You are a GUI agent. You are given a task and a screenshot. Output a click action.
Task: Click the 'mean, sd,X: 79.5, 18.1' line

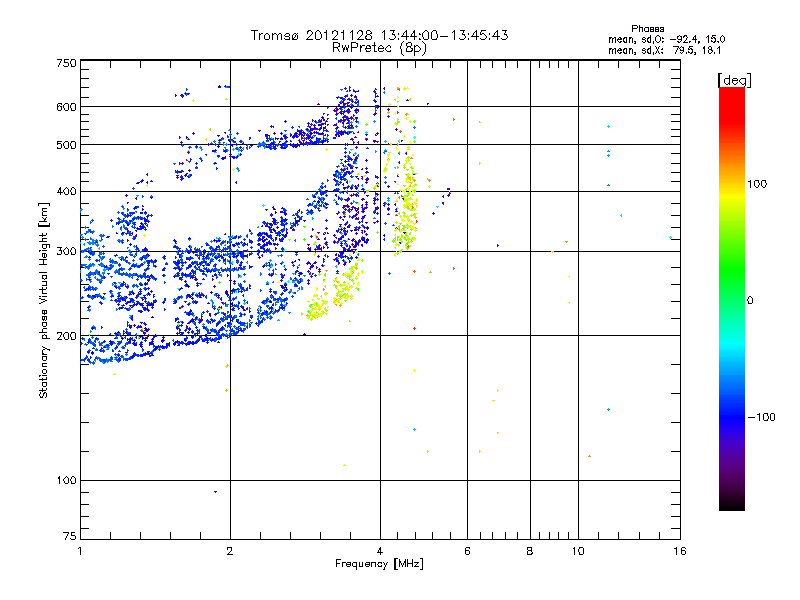coord(664,51)
